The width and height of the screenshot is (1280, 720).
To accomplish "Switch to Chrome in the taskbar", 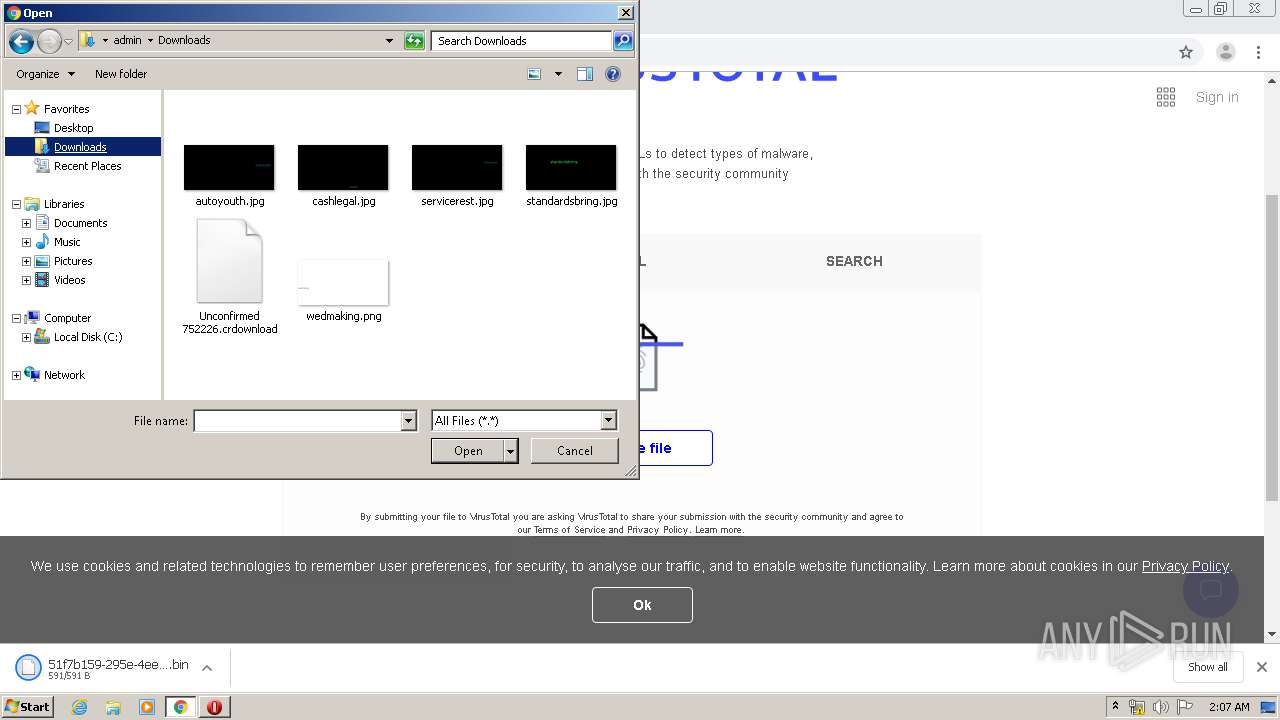I will (x=181, y=707).
